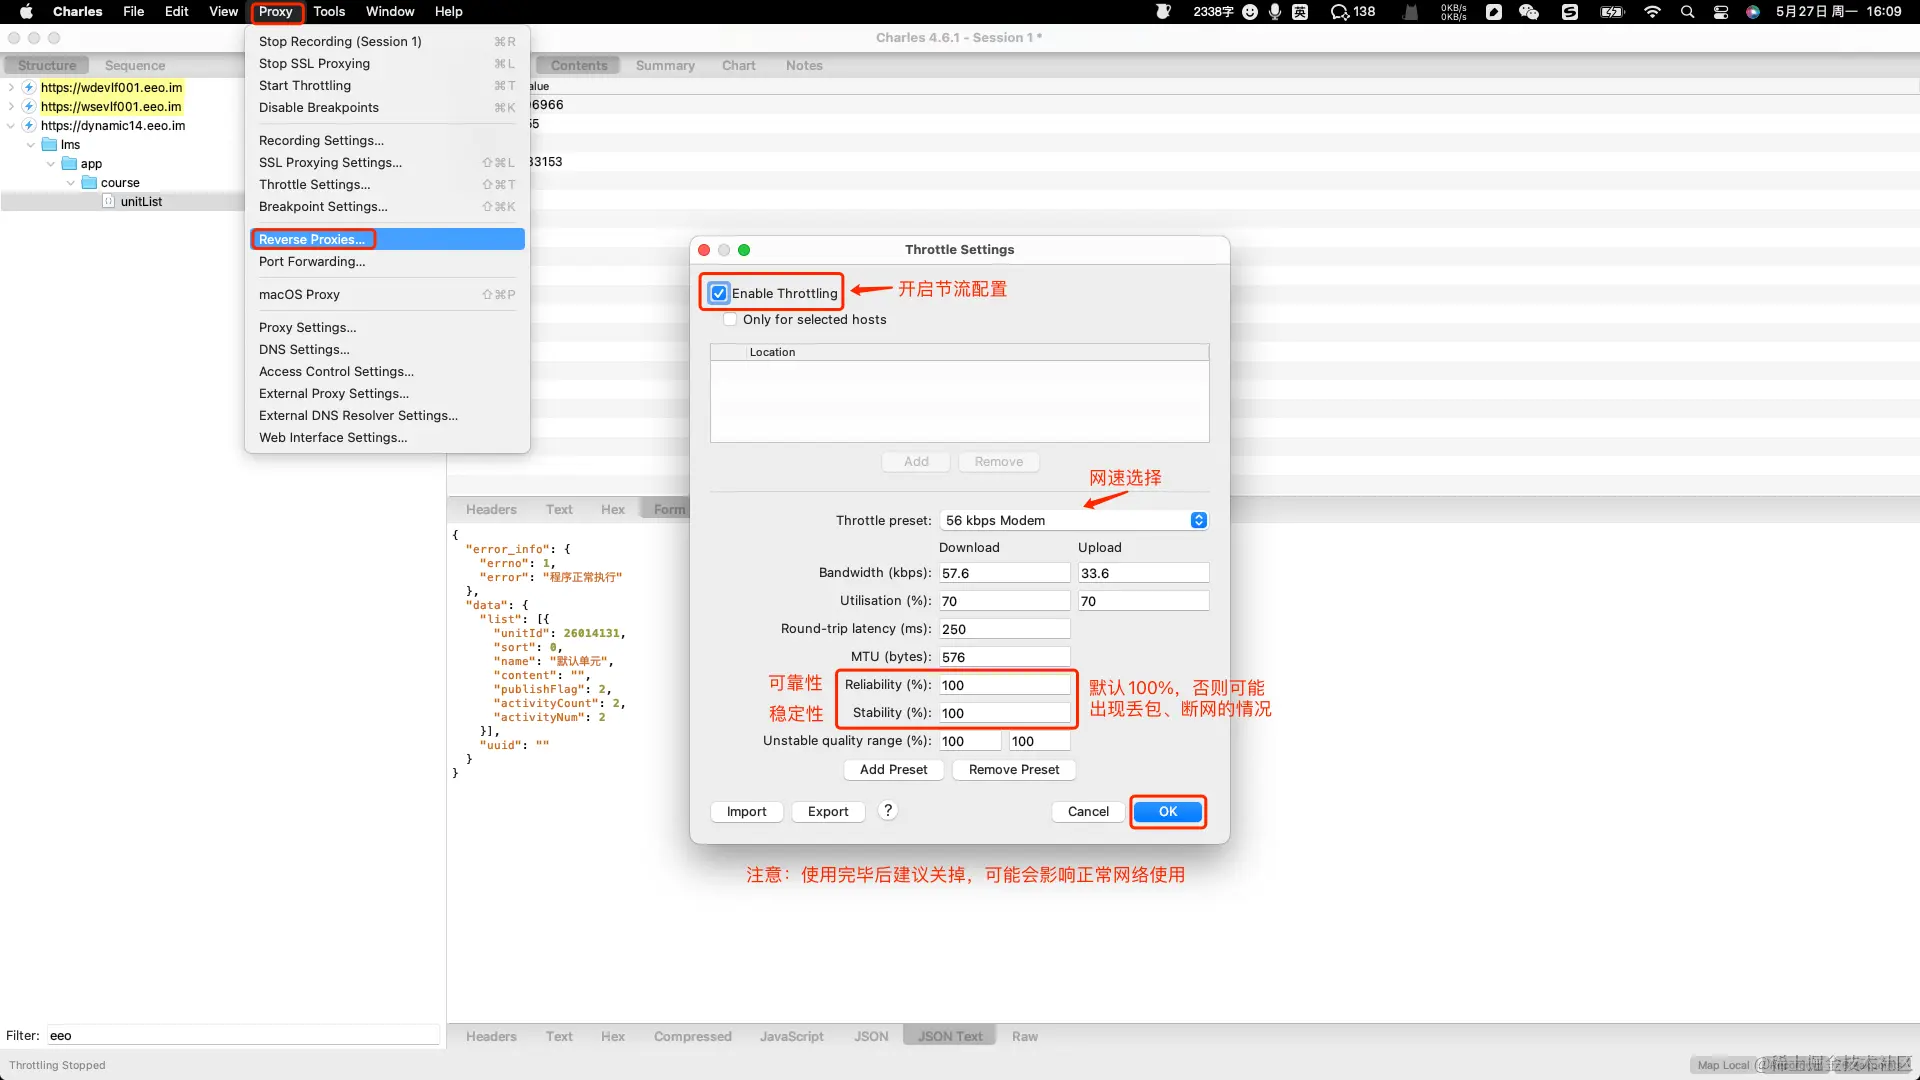Click the dynamic14.eeo.im host icon
This screenshot has height=1080, width=1920.
(x=29, y=125)
